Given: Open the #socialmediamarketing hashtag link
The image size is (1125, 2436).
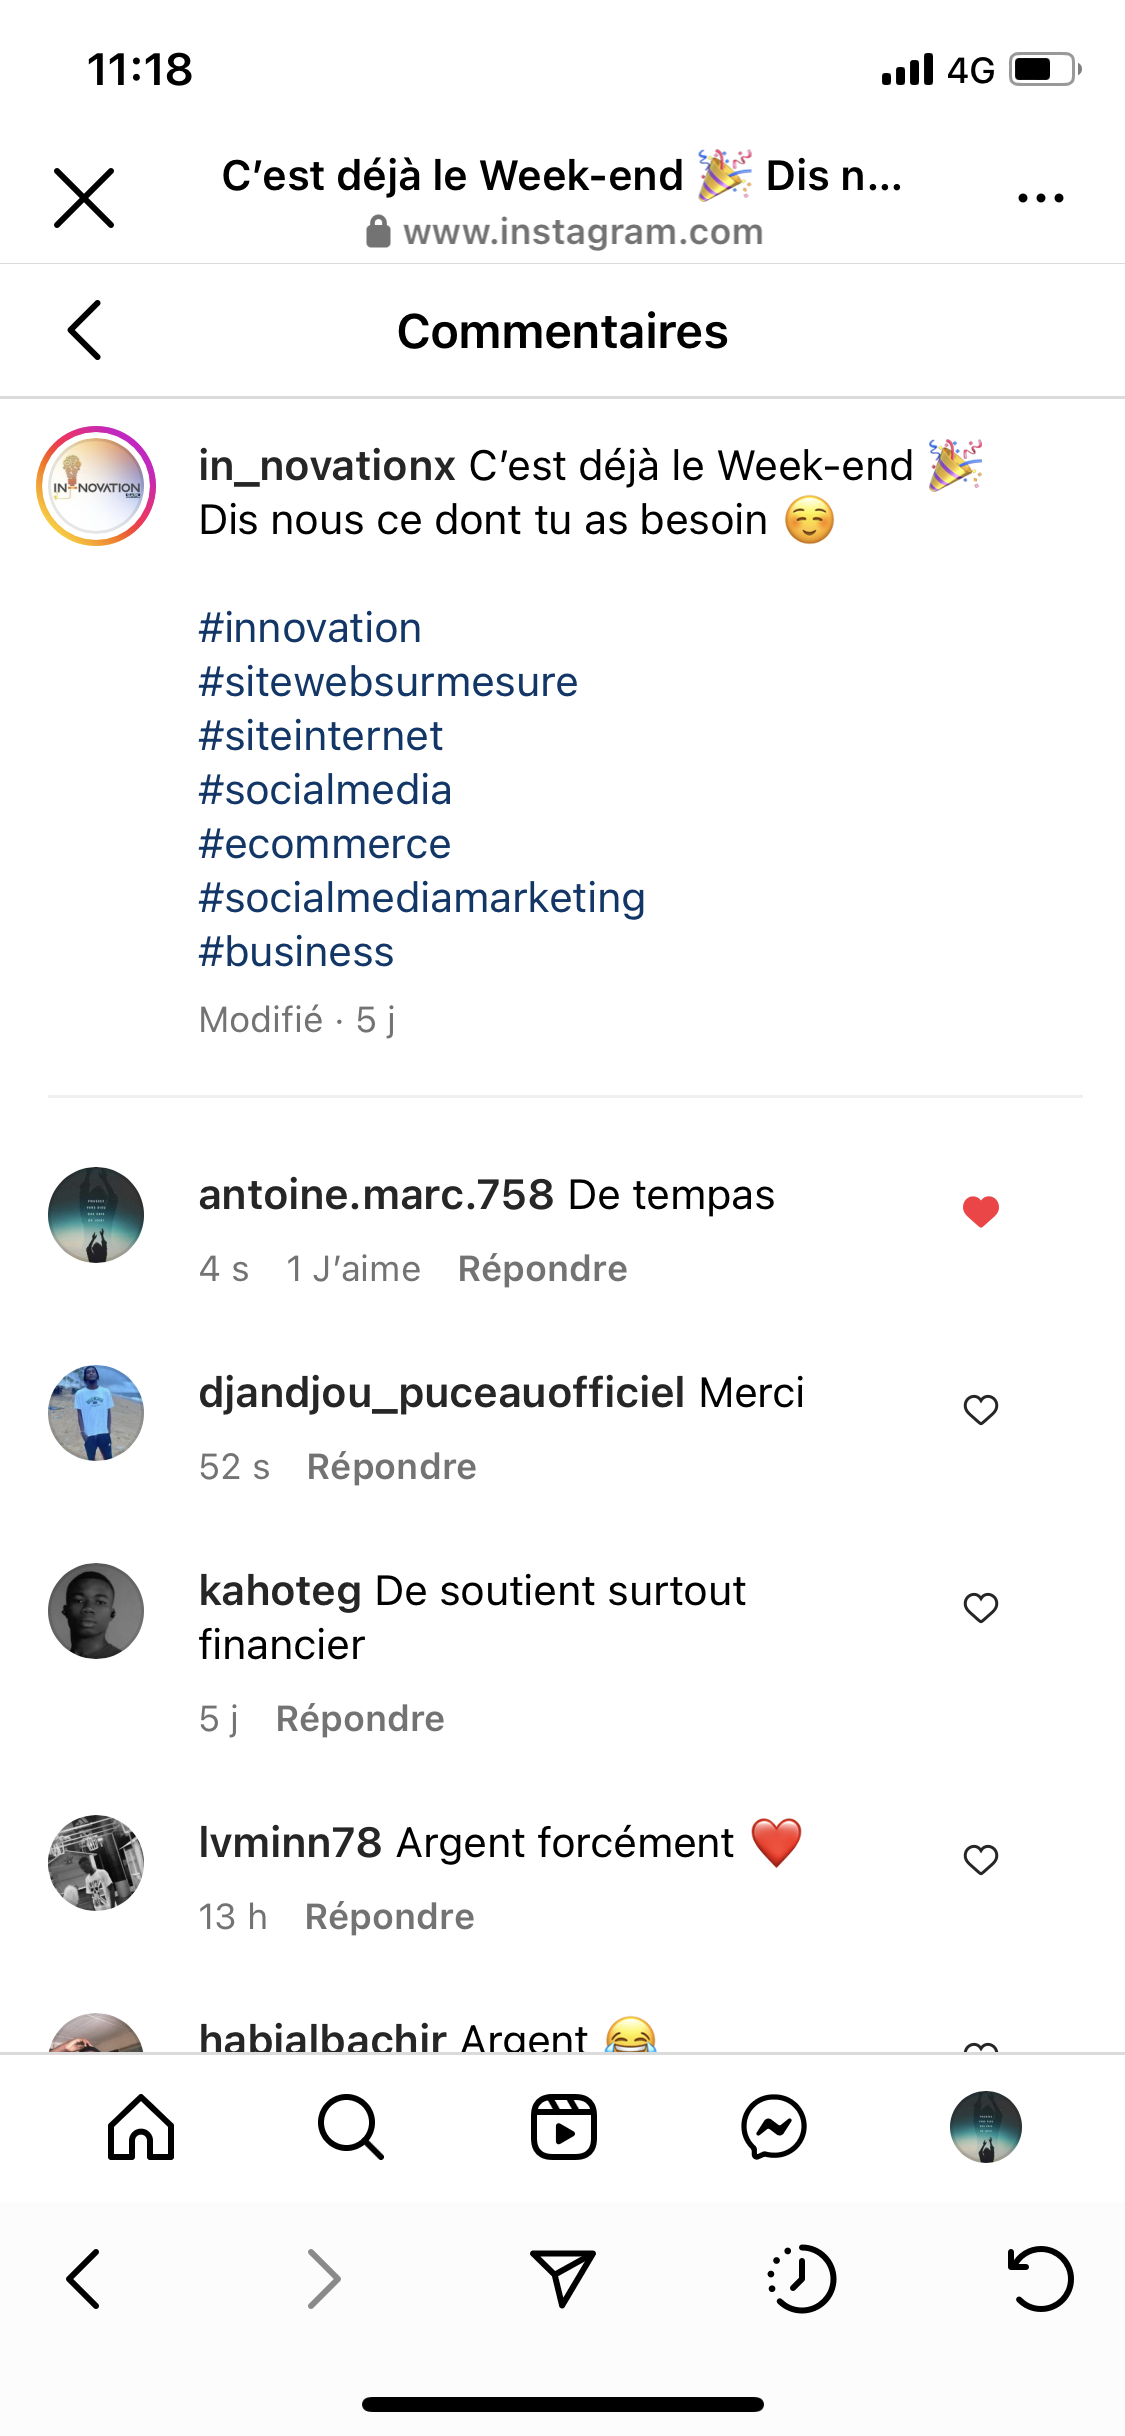Looking at the screenshot, I should click(x=421, y=898).
